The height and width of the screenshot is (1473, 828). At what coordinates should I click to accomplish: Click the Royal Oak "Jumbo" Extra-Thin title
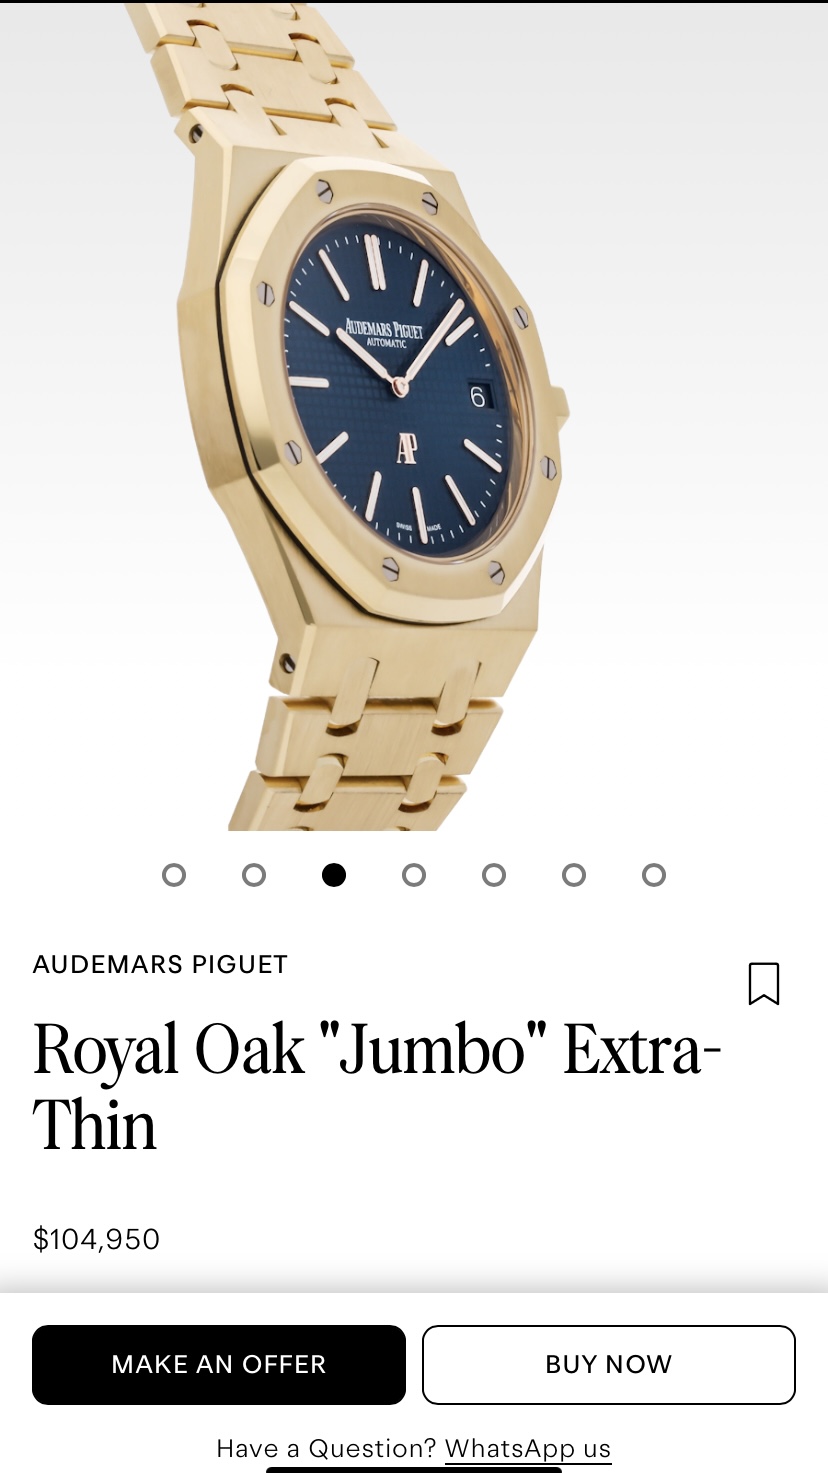click(x=377, y=1087)
